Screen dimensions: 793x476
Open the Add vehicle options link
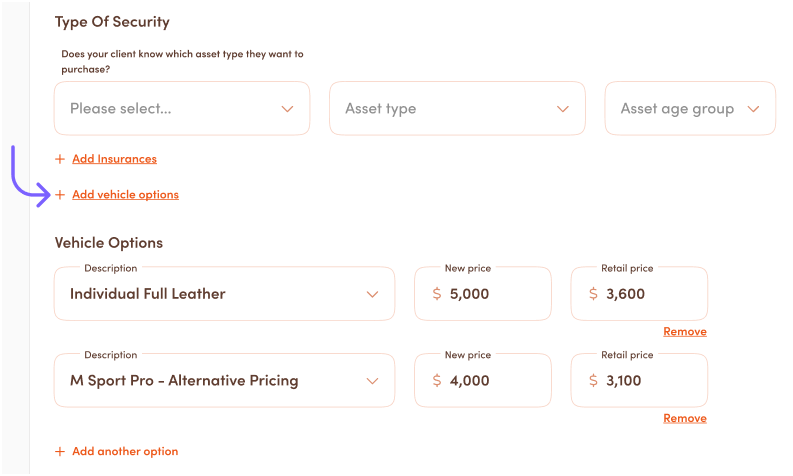tap(125, 195)
